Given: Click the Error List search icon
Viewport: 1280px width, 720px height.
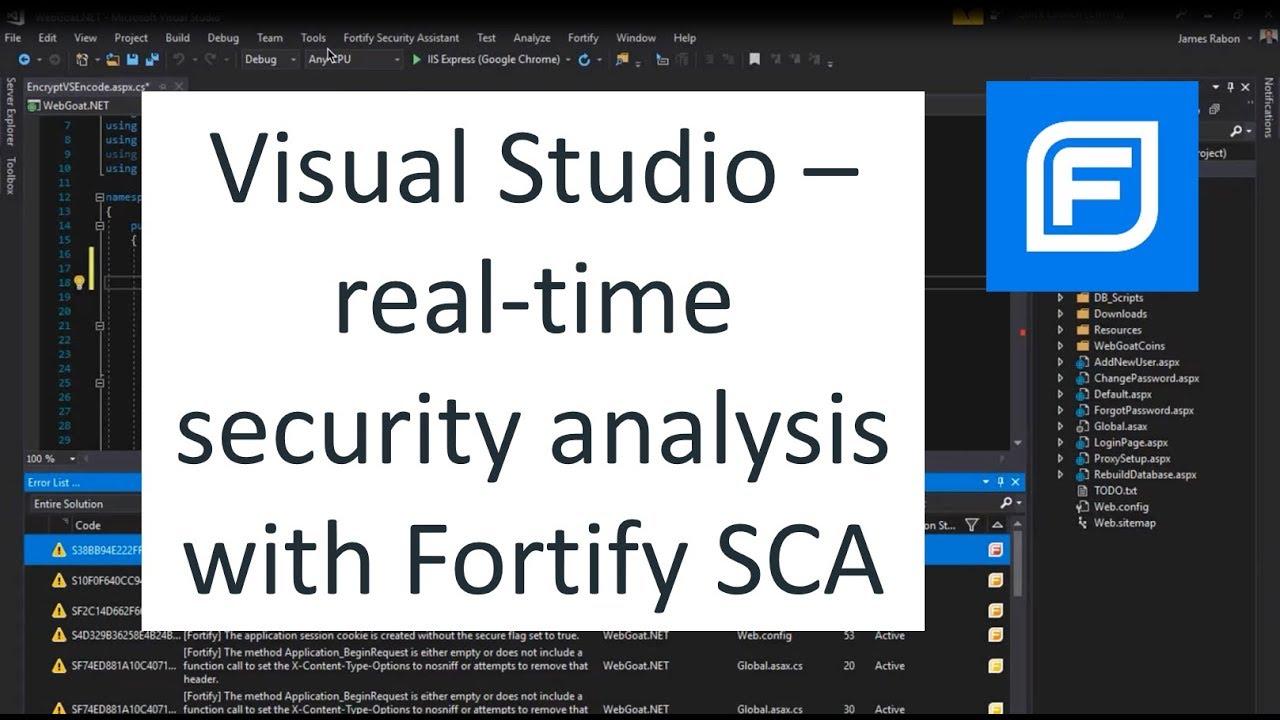Looking at the screenshot, I should 1006,503.
